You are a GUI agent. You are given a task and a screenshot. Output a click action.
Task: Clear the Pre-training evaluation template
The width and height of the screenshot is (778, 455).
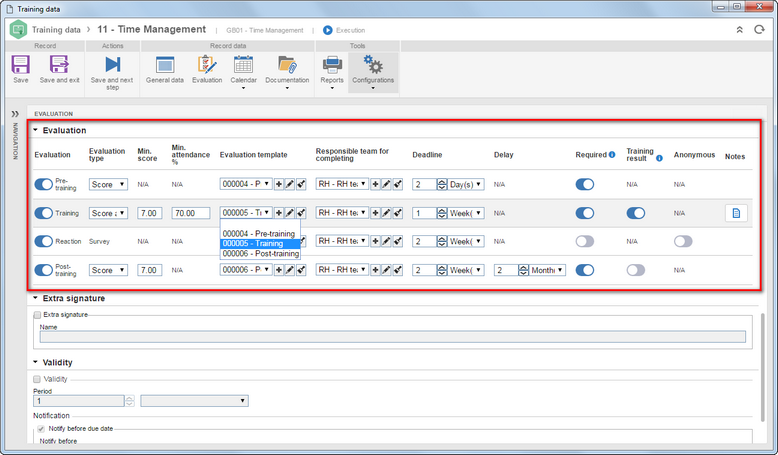click(301, 185)
